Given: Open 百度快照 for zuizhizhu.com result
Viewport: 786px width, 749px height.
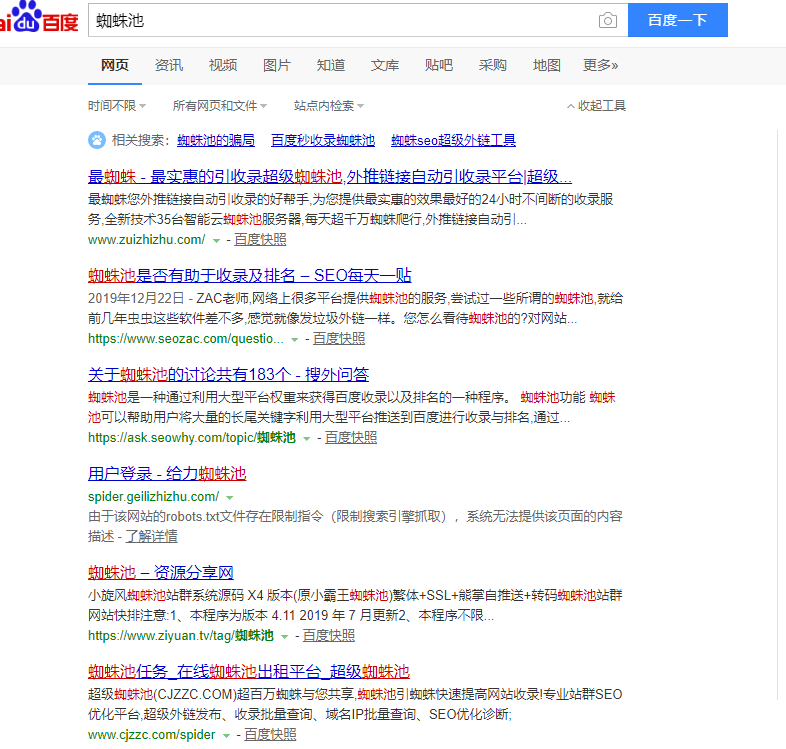Looking at the screenshot, I should [x=260, y=240].
